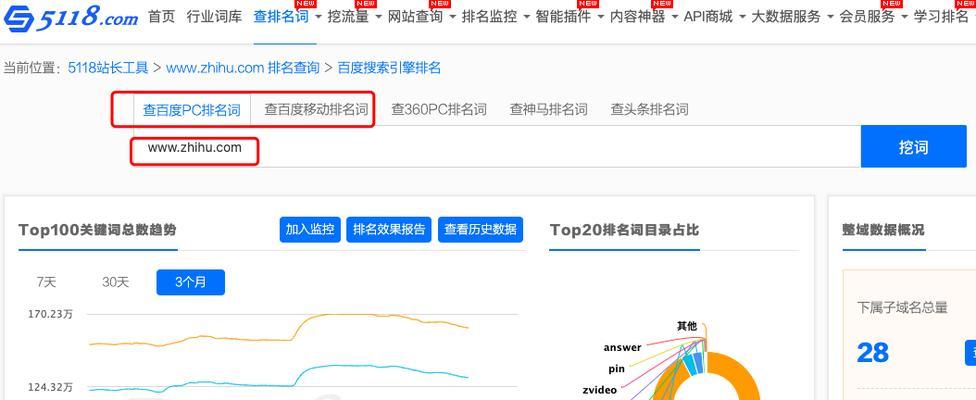Expand the API商城 dropdown arrow
976x400 pixels.
coord(743,17)
